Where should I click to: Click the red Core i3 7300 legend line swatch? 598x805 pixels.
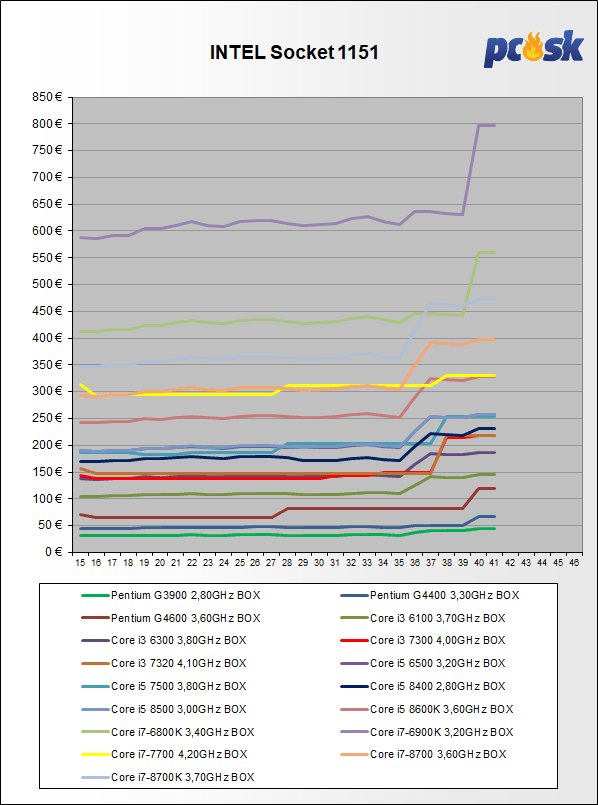coord(355,641)
